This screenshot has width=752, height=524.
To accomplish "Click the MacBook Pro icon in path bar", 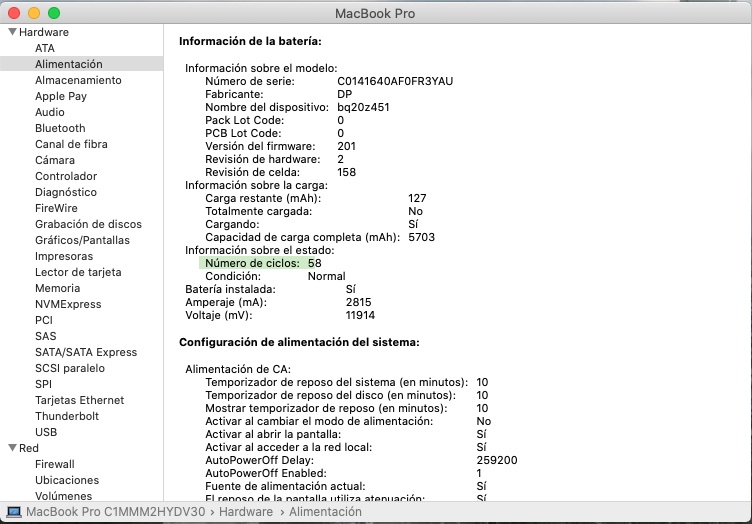I will 14,511.
